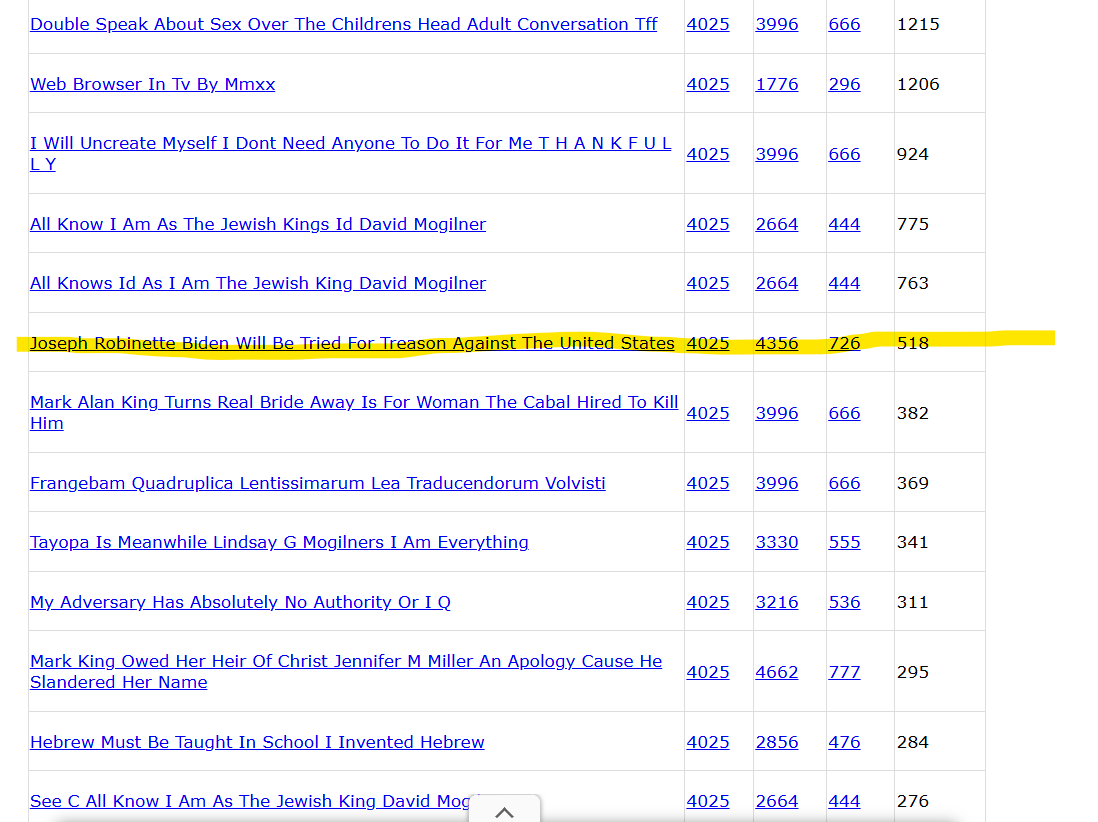Screen dimensions: 1098x822
Task: Click 2664 in the 'See C All Know' row
Action: point(777,801)
